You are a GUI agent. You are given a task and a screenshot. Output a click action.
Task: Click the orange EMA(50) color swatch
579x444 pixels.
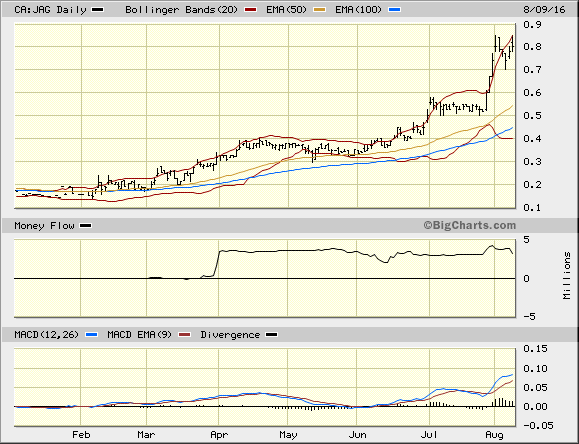coord(319,10)
